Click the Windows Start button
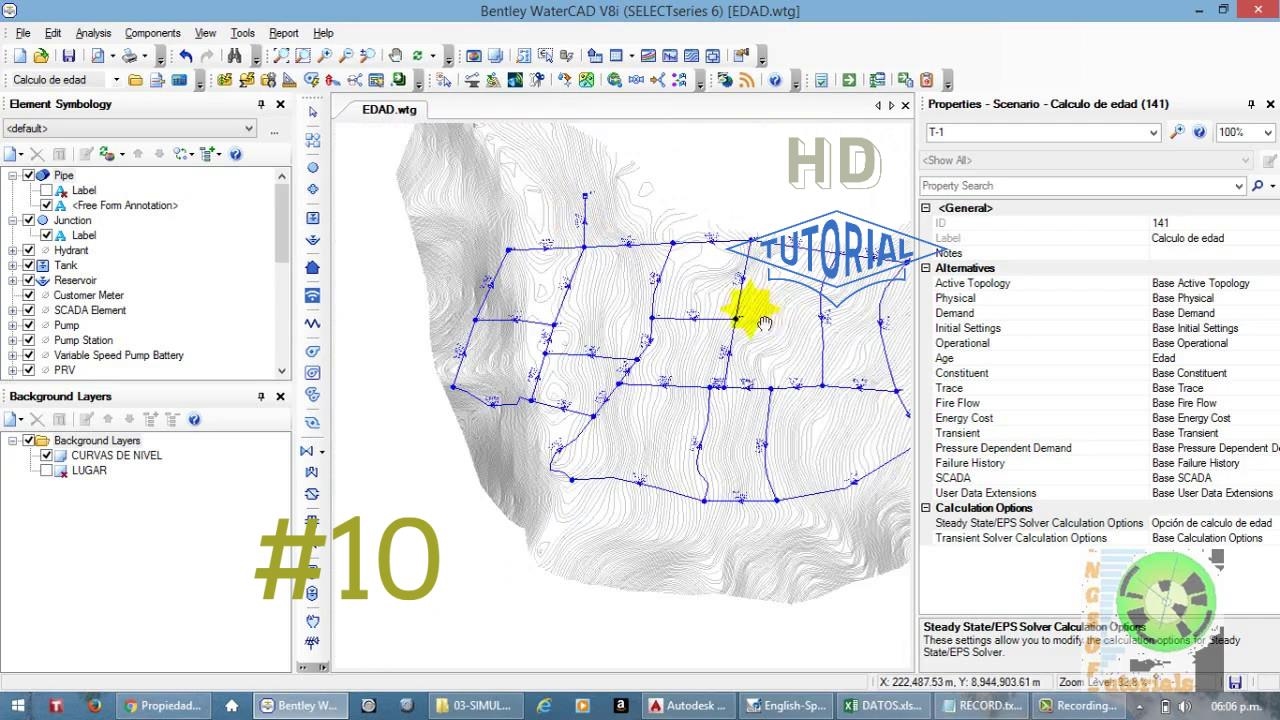The width and height of the screenshot is (1280, 720). click(18, 706)
